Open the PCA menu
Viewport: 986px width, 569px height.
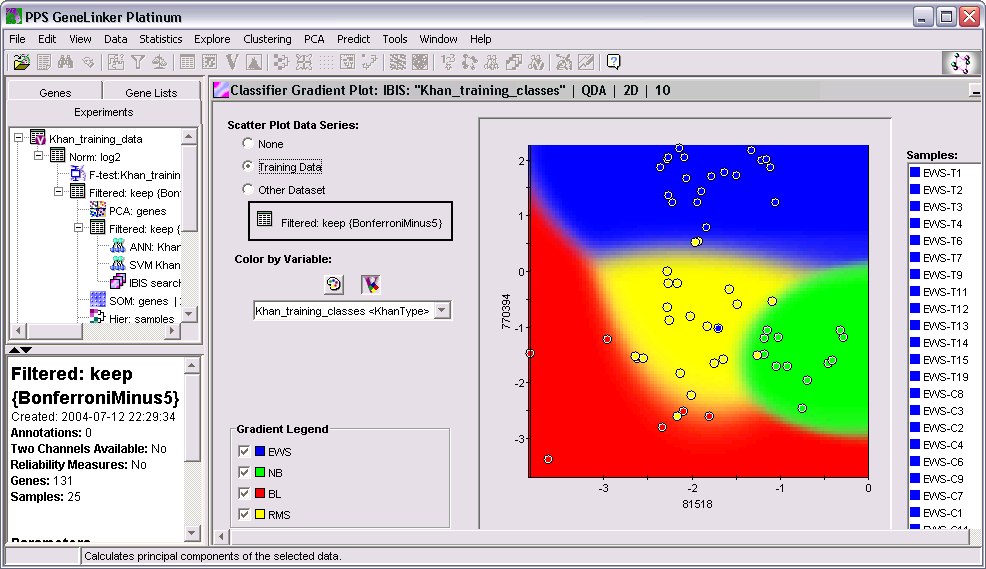[x=314, y=39]
